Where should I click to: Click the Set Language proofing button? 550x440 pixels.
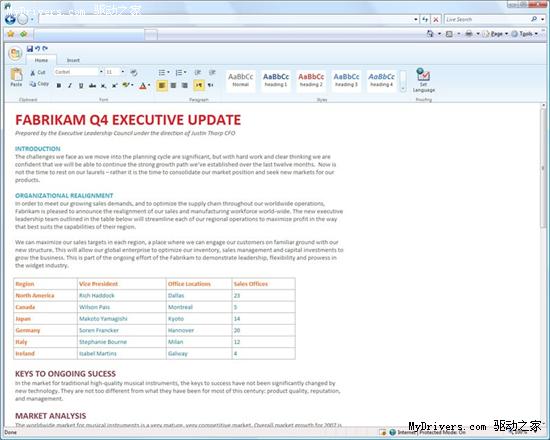(x=423, y=80)
